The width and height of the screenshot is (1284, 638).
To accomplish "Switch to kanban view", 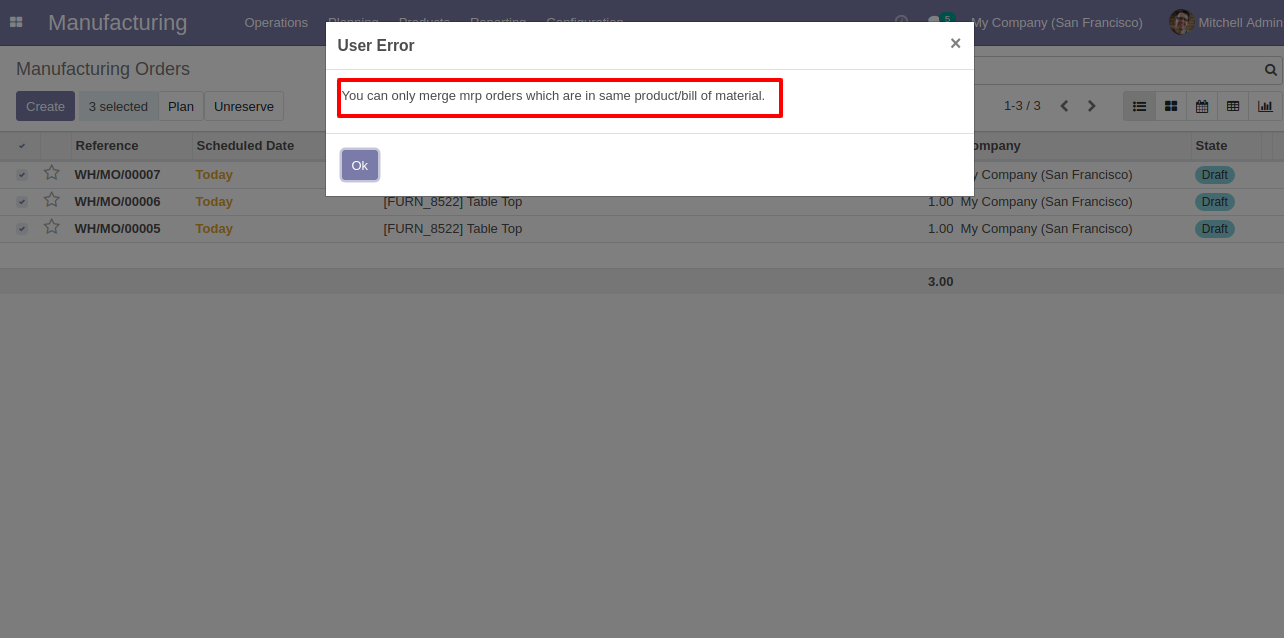I will 1171,106.
